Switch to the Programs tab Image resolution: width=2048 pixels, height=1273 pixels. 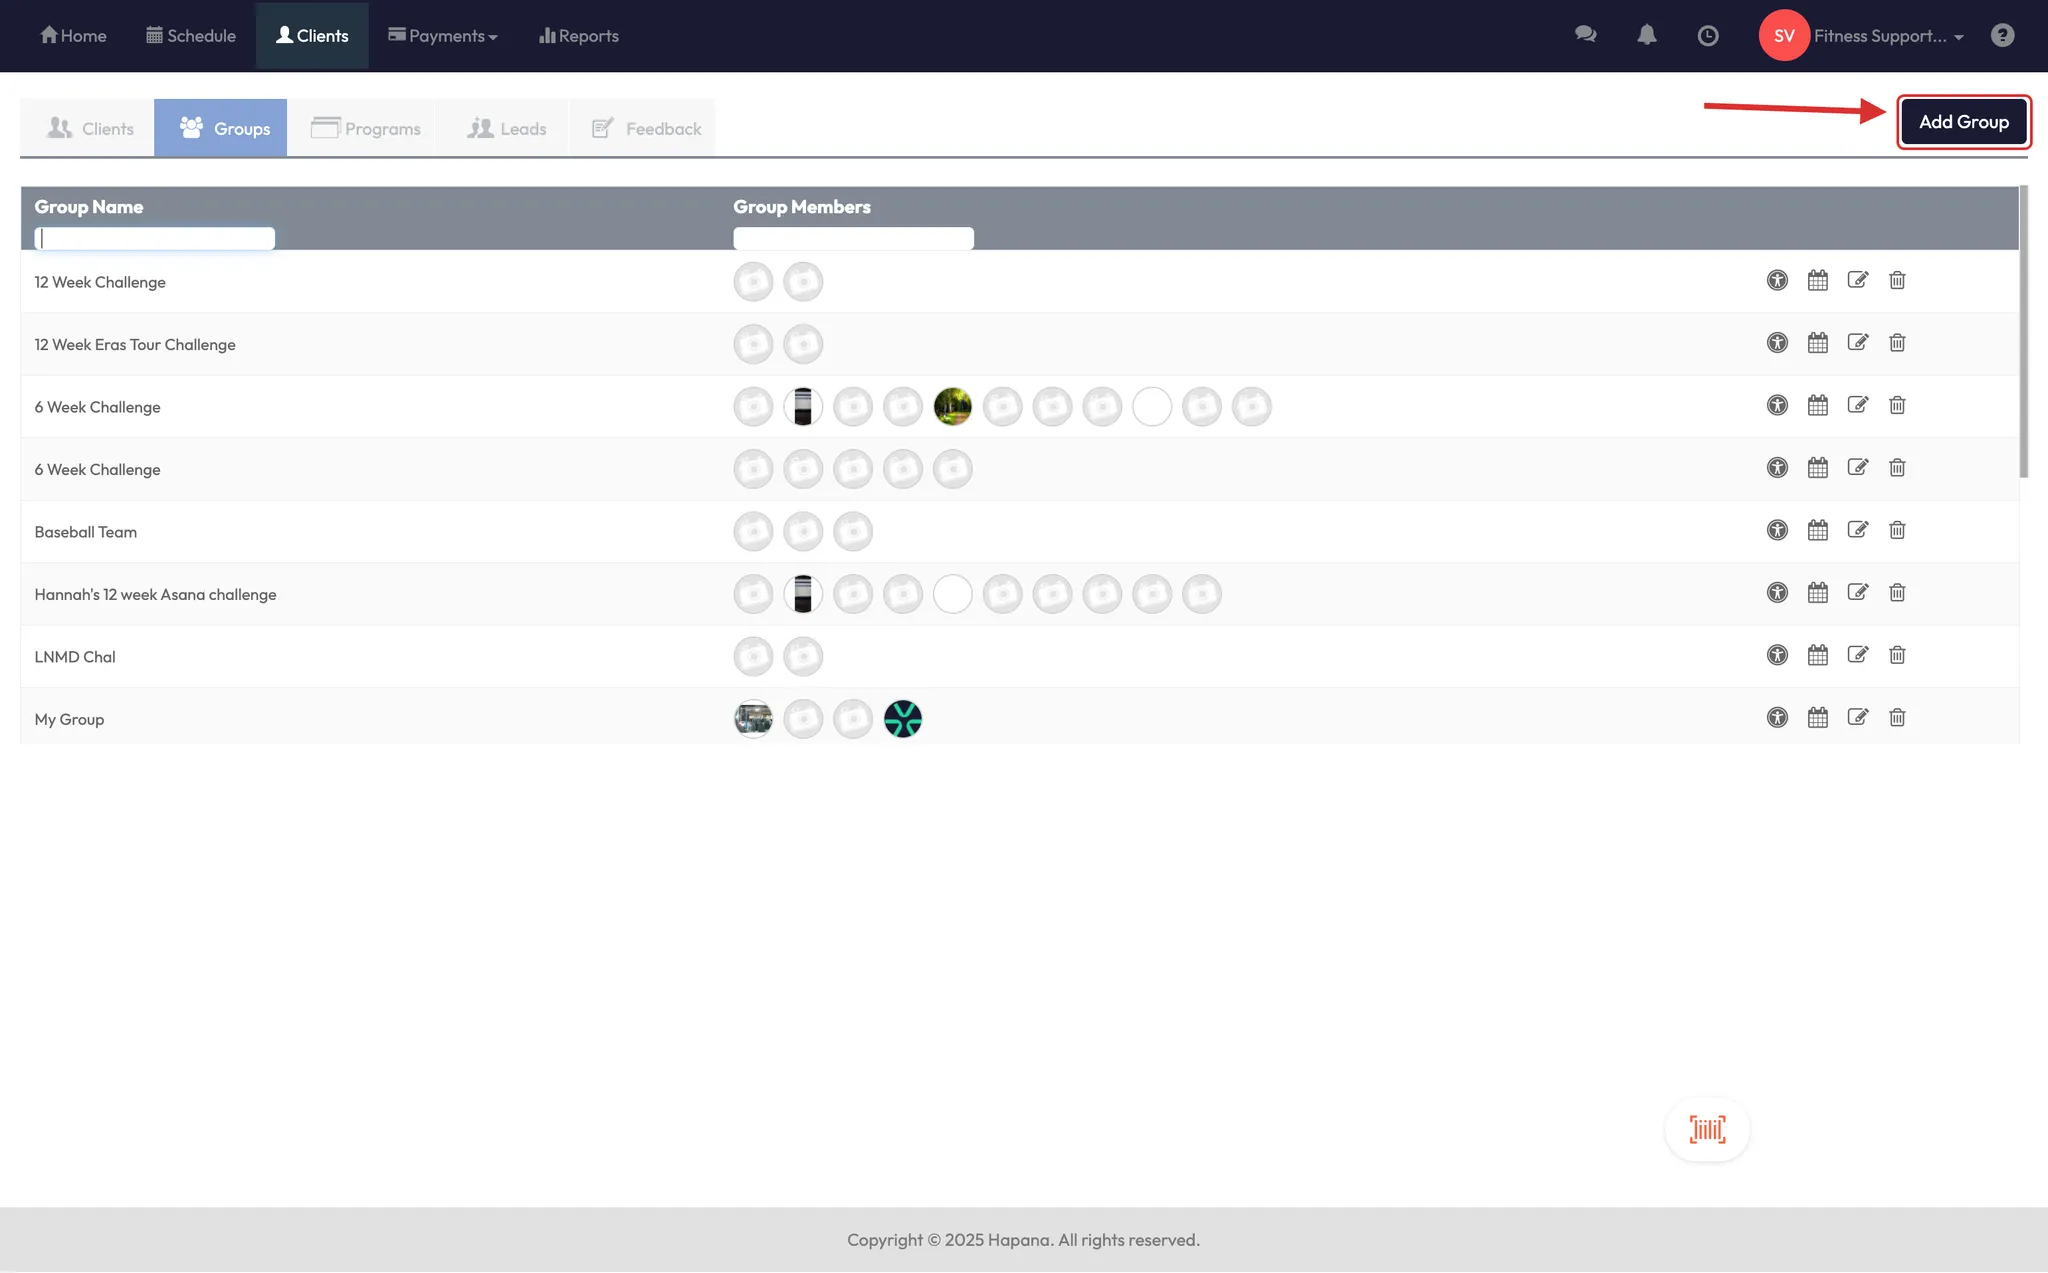point(366,128)
